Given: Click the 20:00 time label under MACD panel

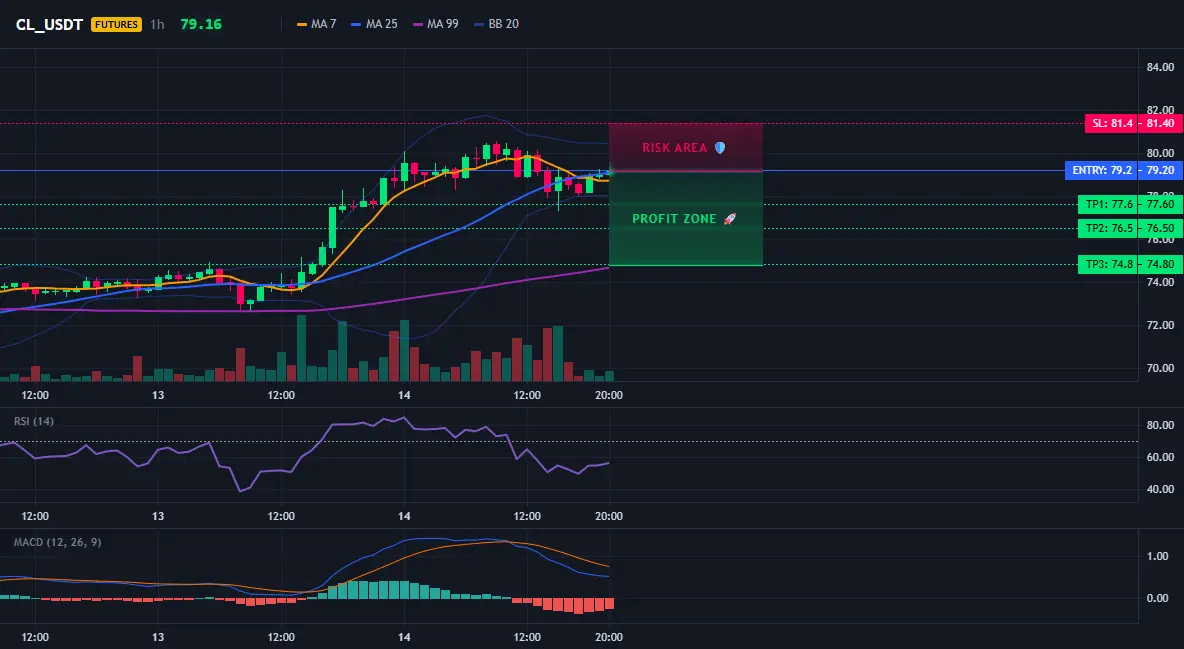Looking at the screenshot, I should click(x=609, y=637).
